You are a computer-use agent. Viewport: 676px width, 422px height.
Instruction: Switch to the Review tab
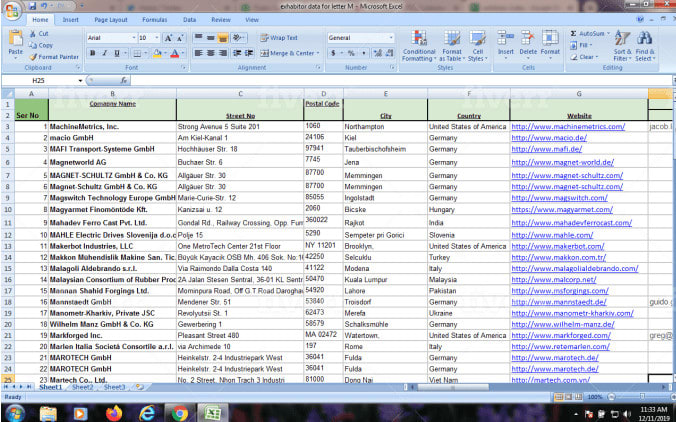[221, 20]
